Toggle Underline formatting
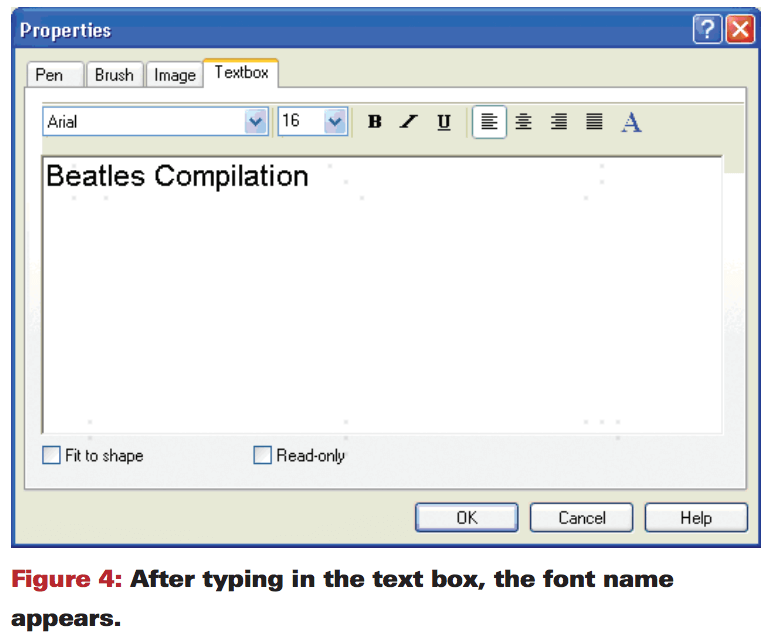Screen dimensions: 774x636 [x=444, y=121]
